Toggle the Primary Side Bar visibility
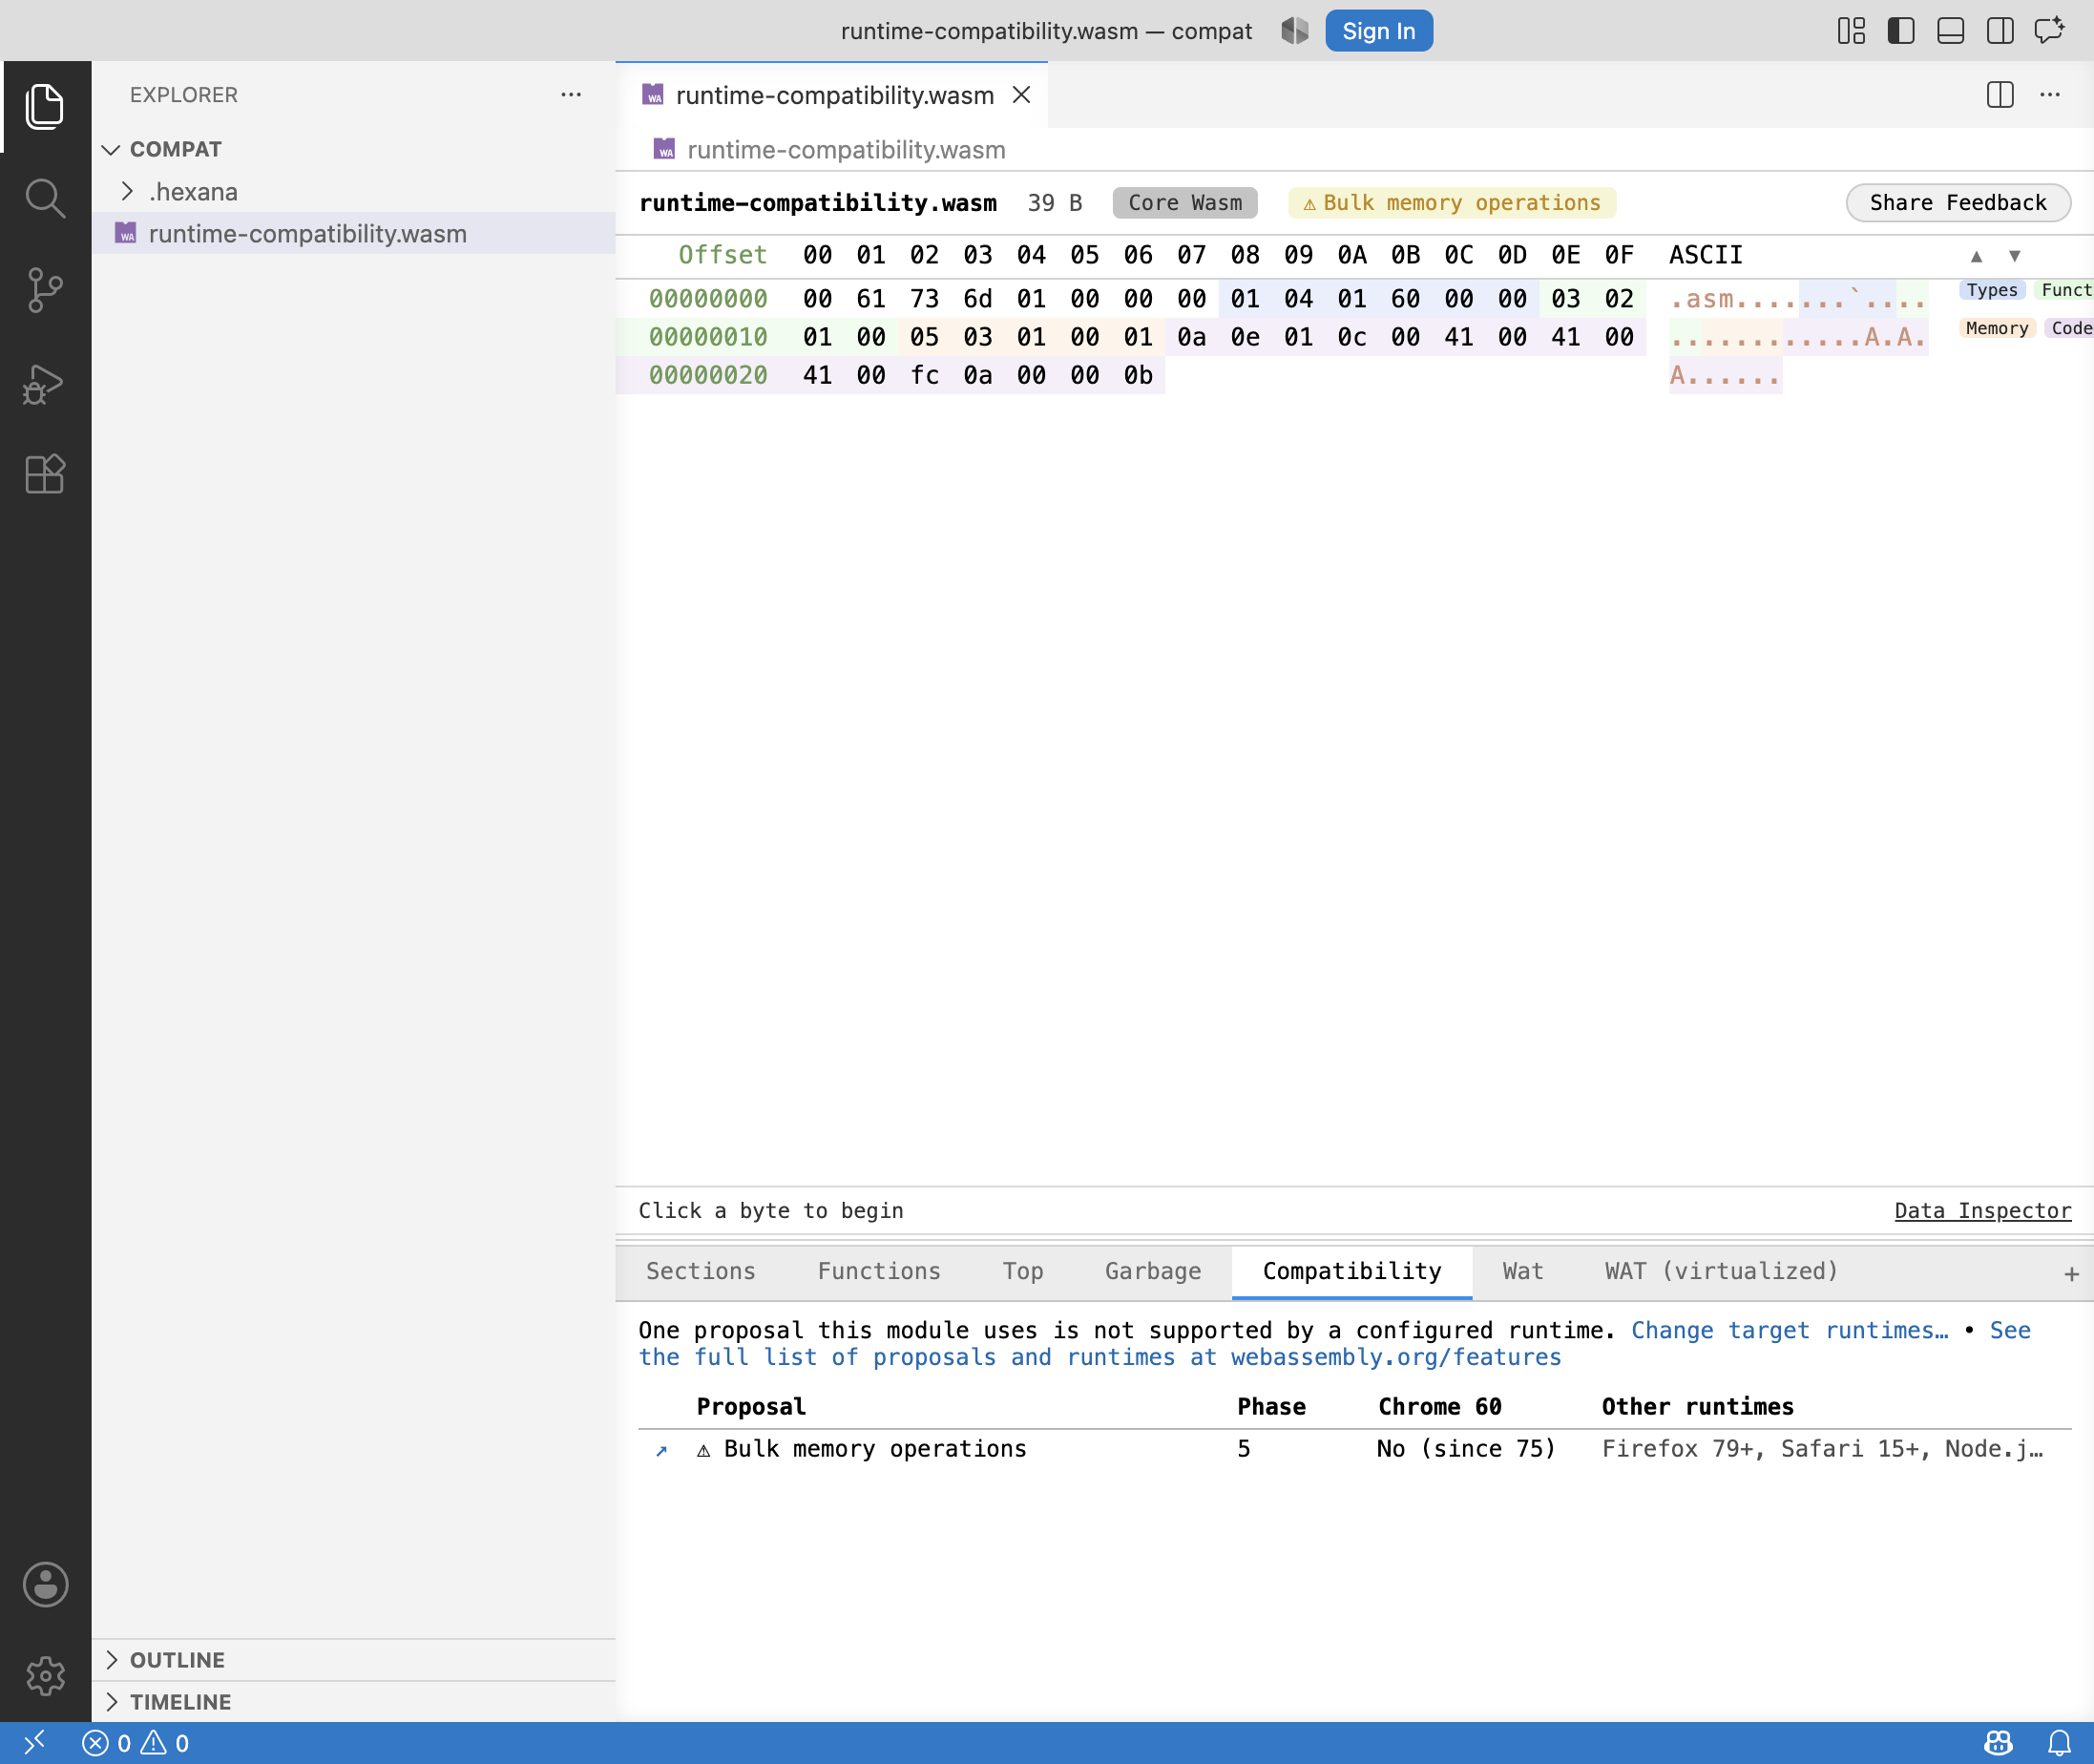 (1901, 31)
